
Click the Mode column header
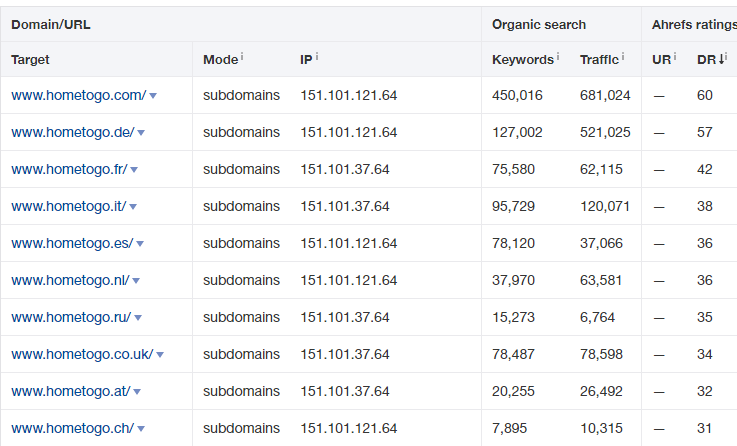coord(220,60)
